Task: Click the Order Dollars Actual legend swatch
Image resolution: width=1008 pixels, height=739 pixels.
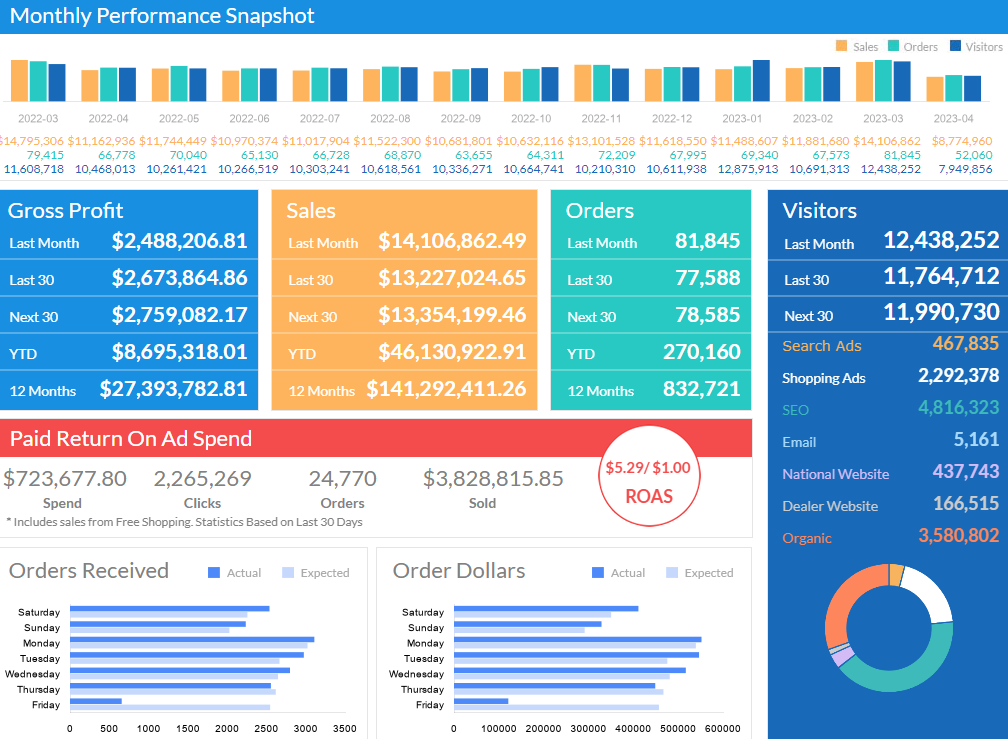Action: 598,573
